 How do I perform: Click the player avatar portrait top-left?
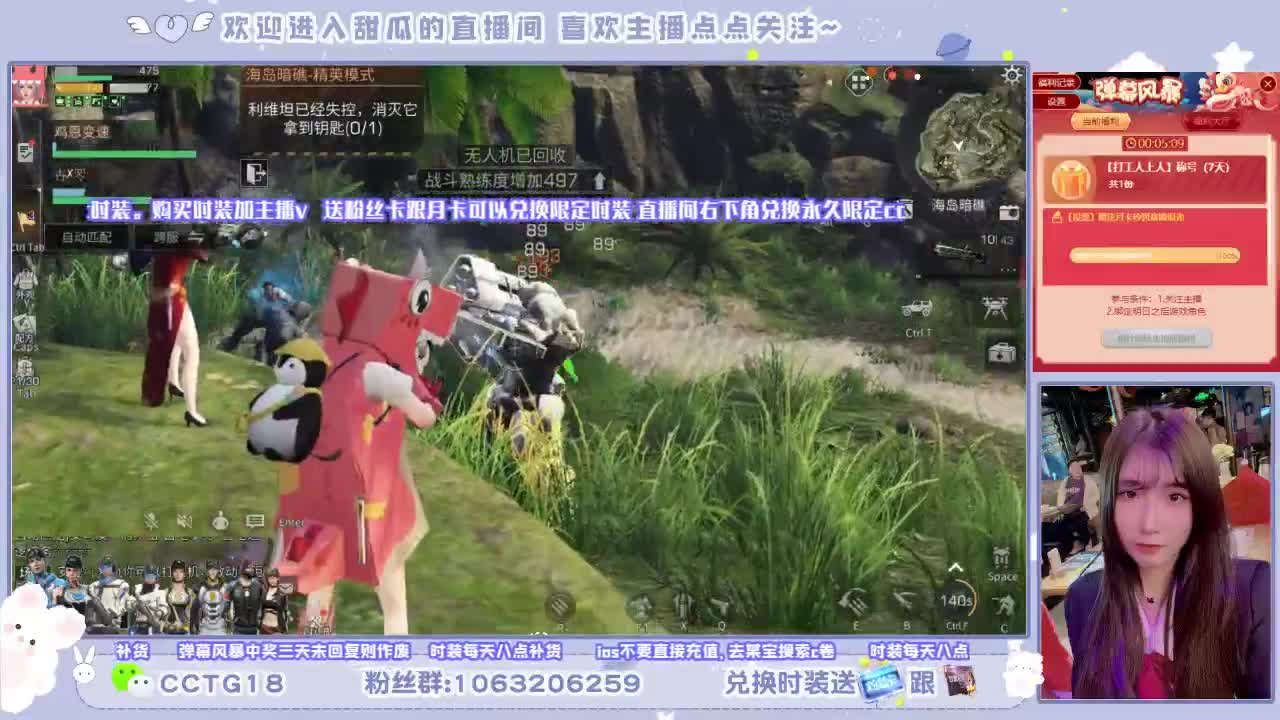click(28, 88)
